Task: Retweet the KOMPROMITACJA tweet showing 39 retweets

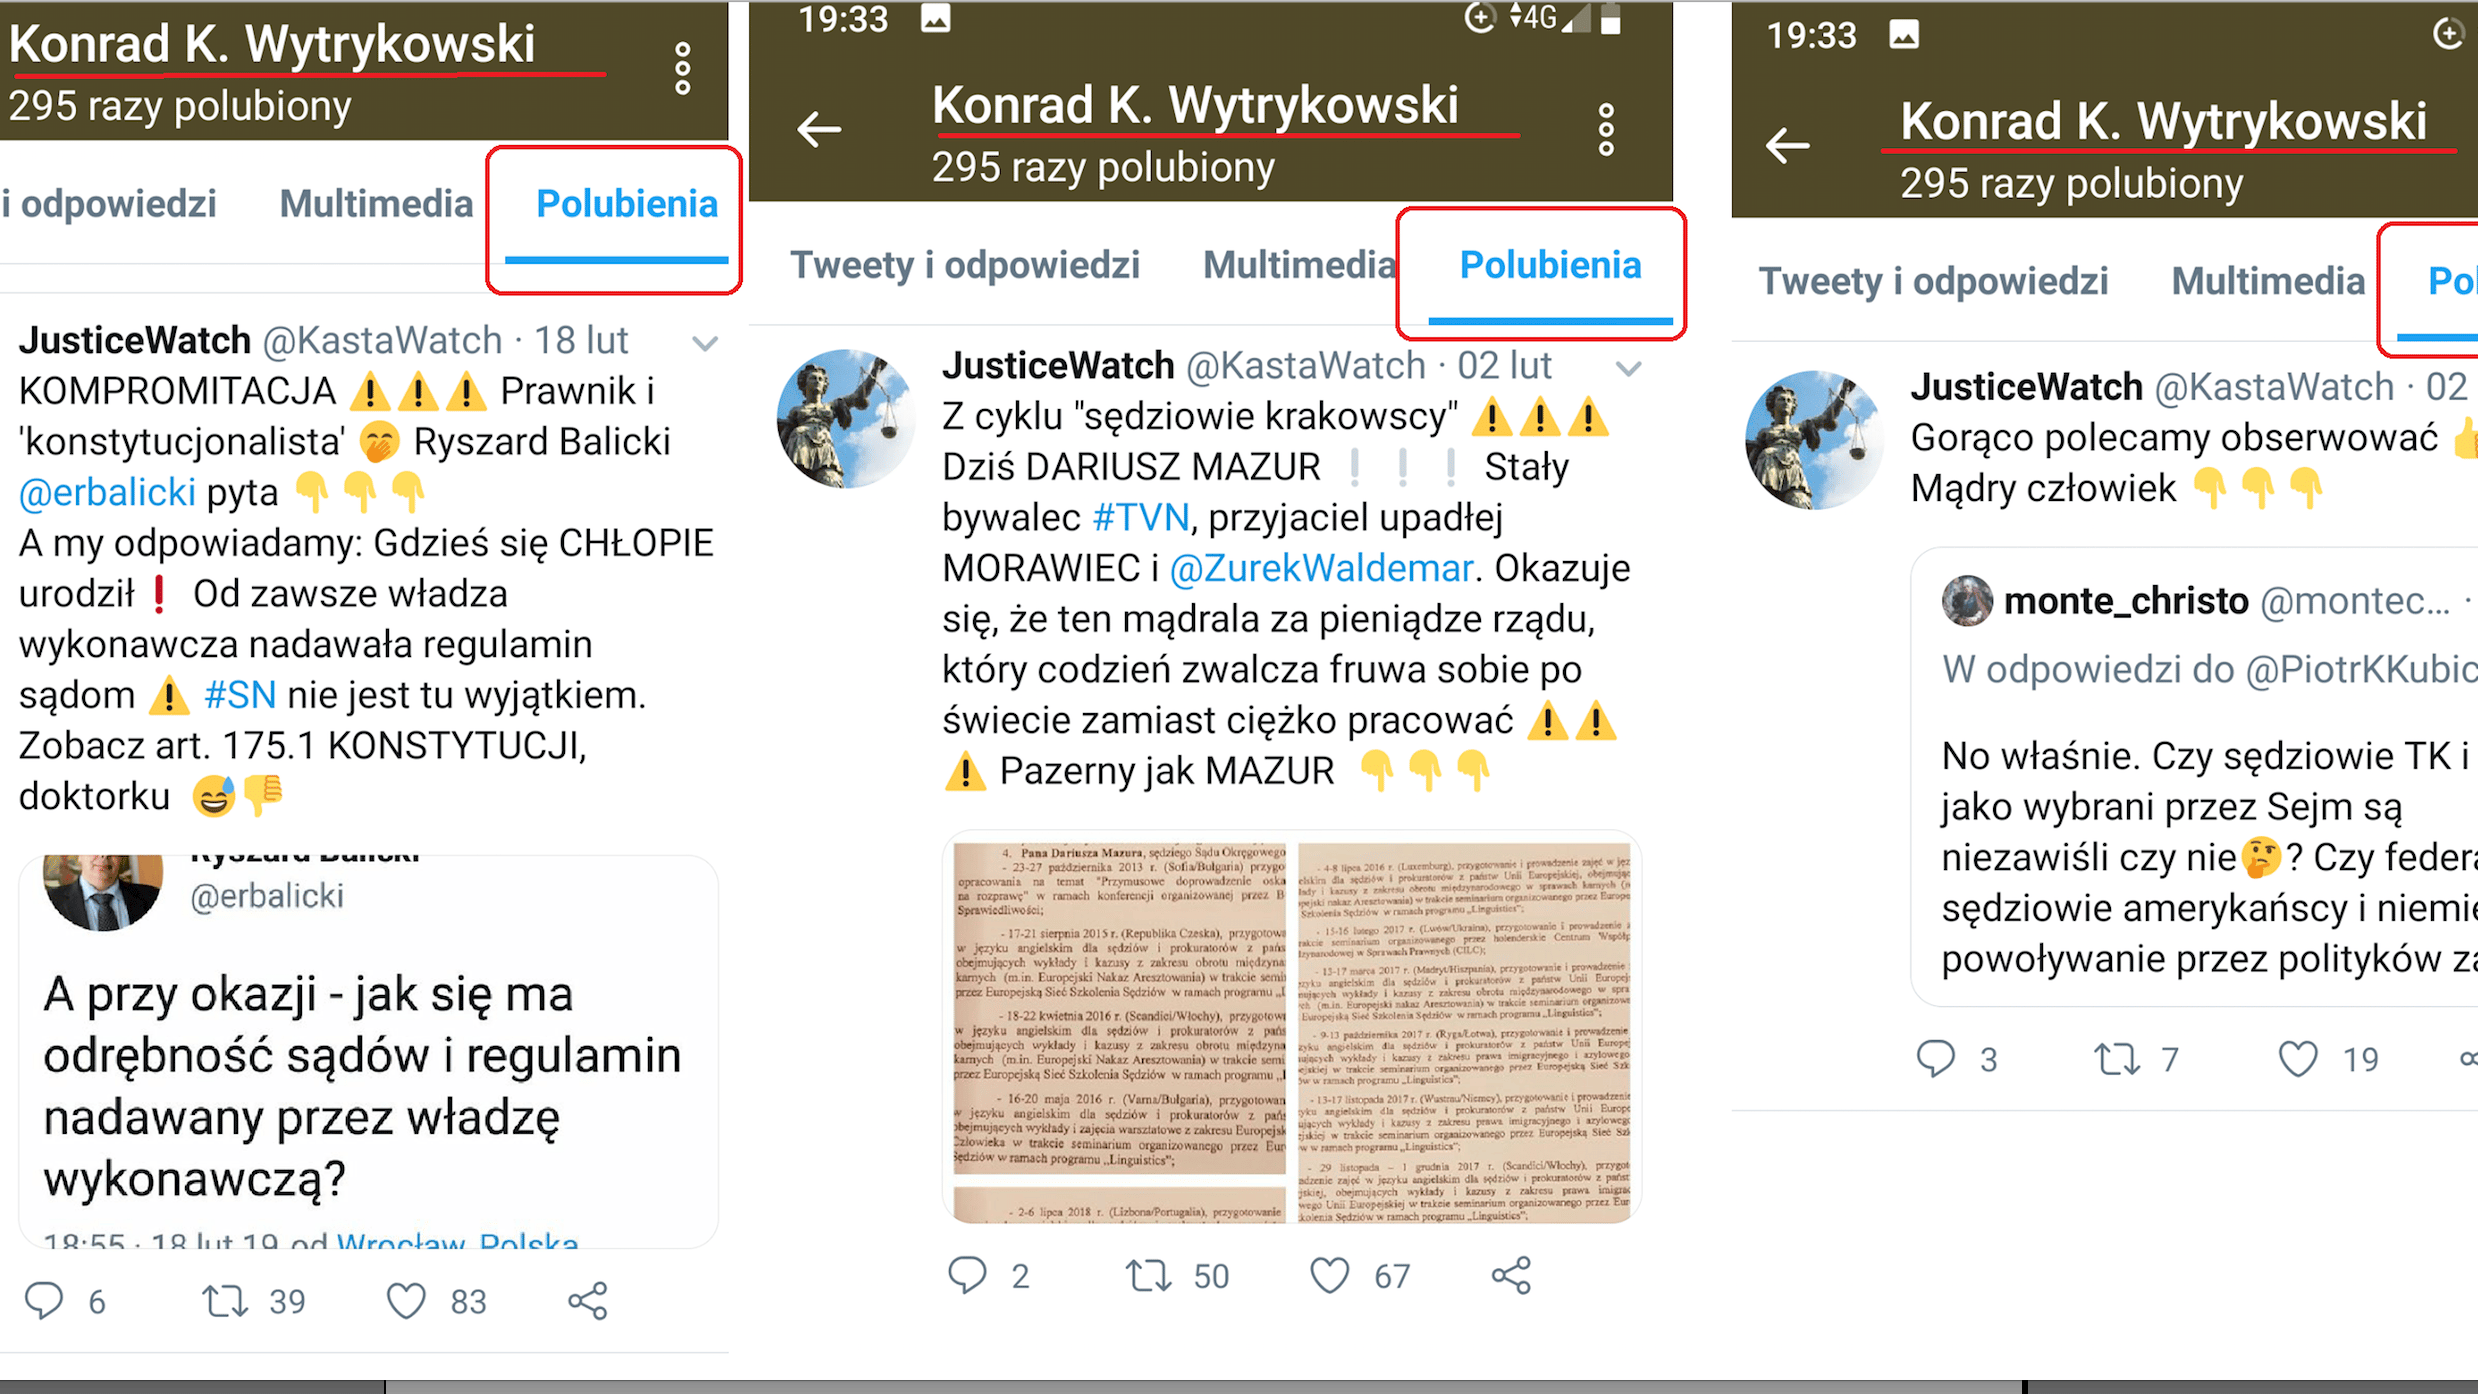Action: click(x=225, y=1300)
